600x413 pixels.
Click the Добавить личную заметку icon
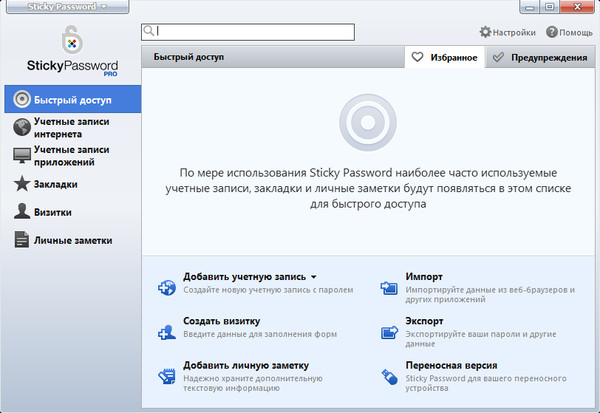[167, 377]
